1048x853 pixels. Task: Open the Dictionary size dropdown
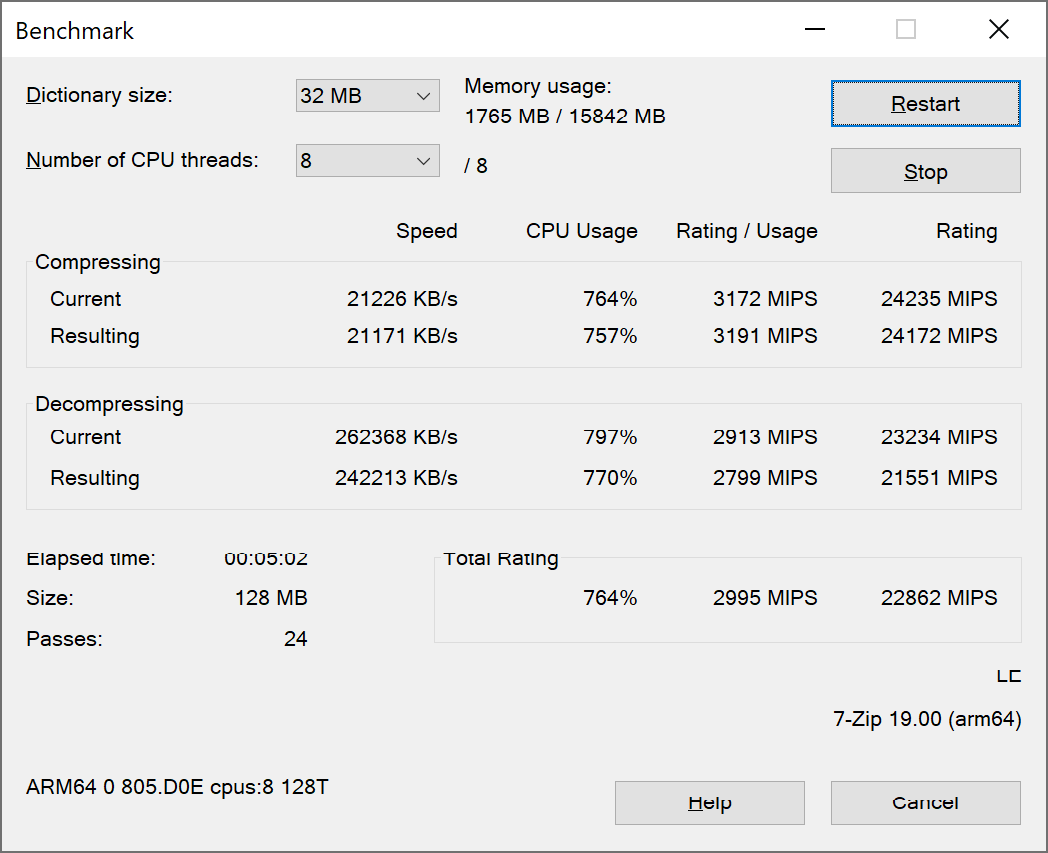pyautogui.click(x=368, y=96)
